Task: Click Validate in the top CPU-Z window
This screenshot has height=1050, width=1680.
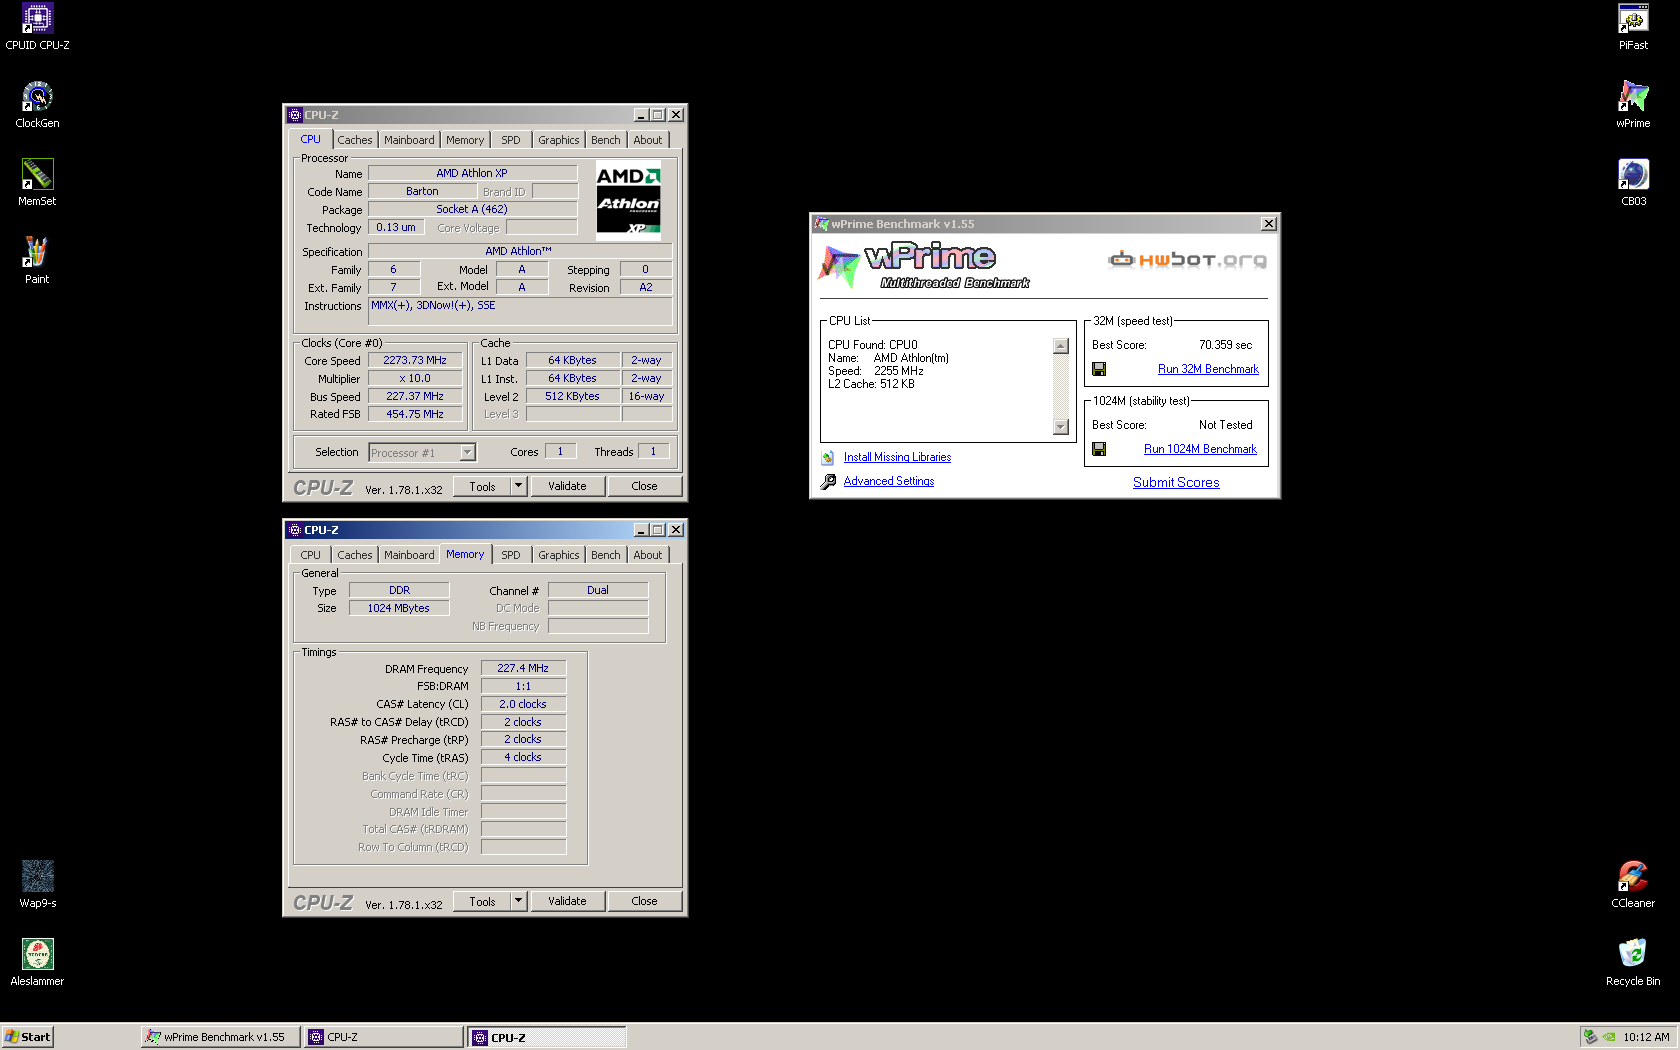Action: 567,486
